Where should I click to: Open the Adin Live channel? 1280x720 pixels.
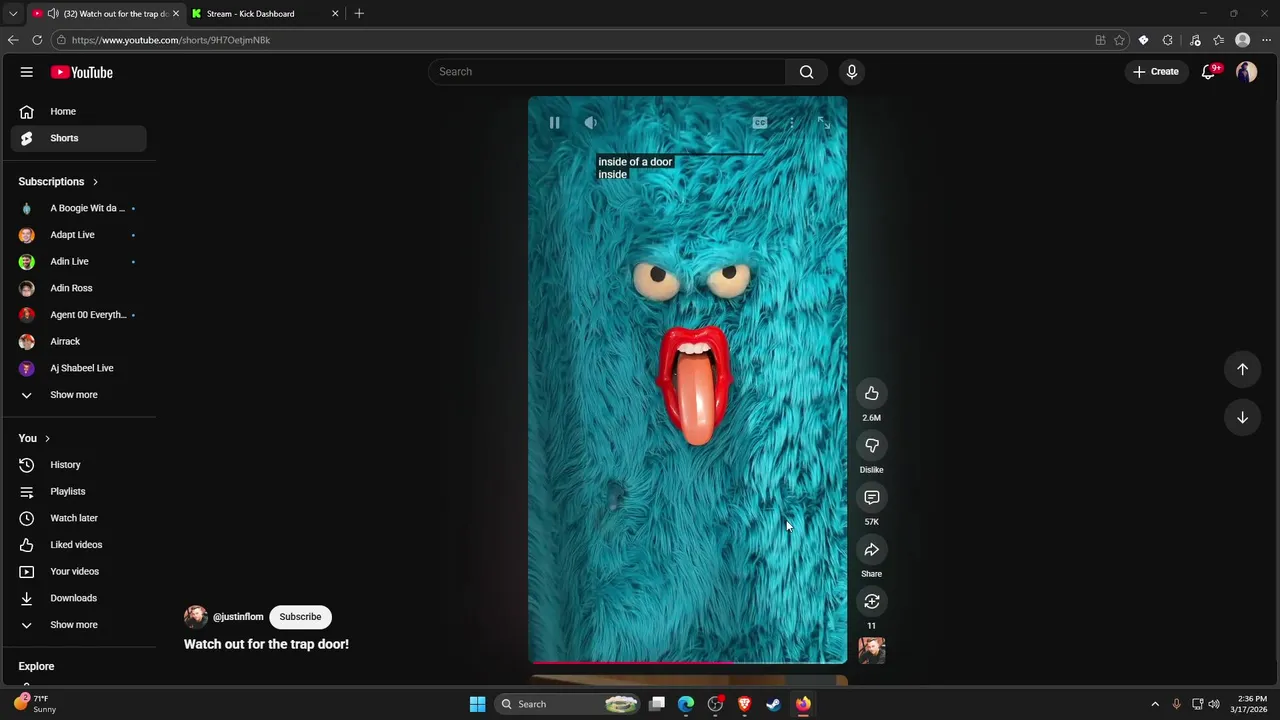point(79,261)
